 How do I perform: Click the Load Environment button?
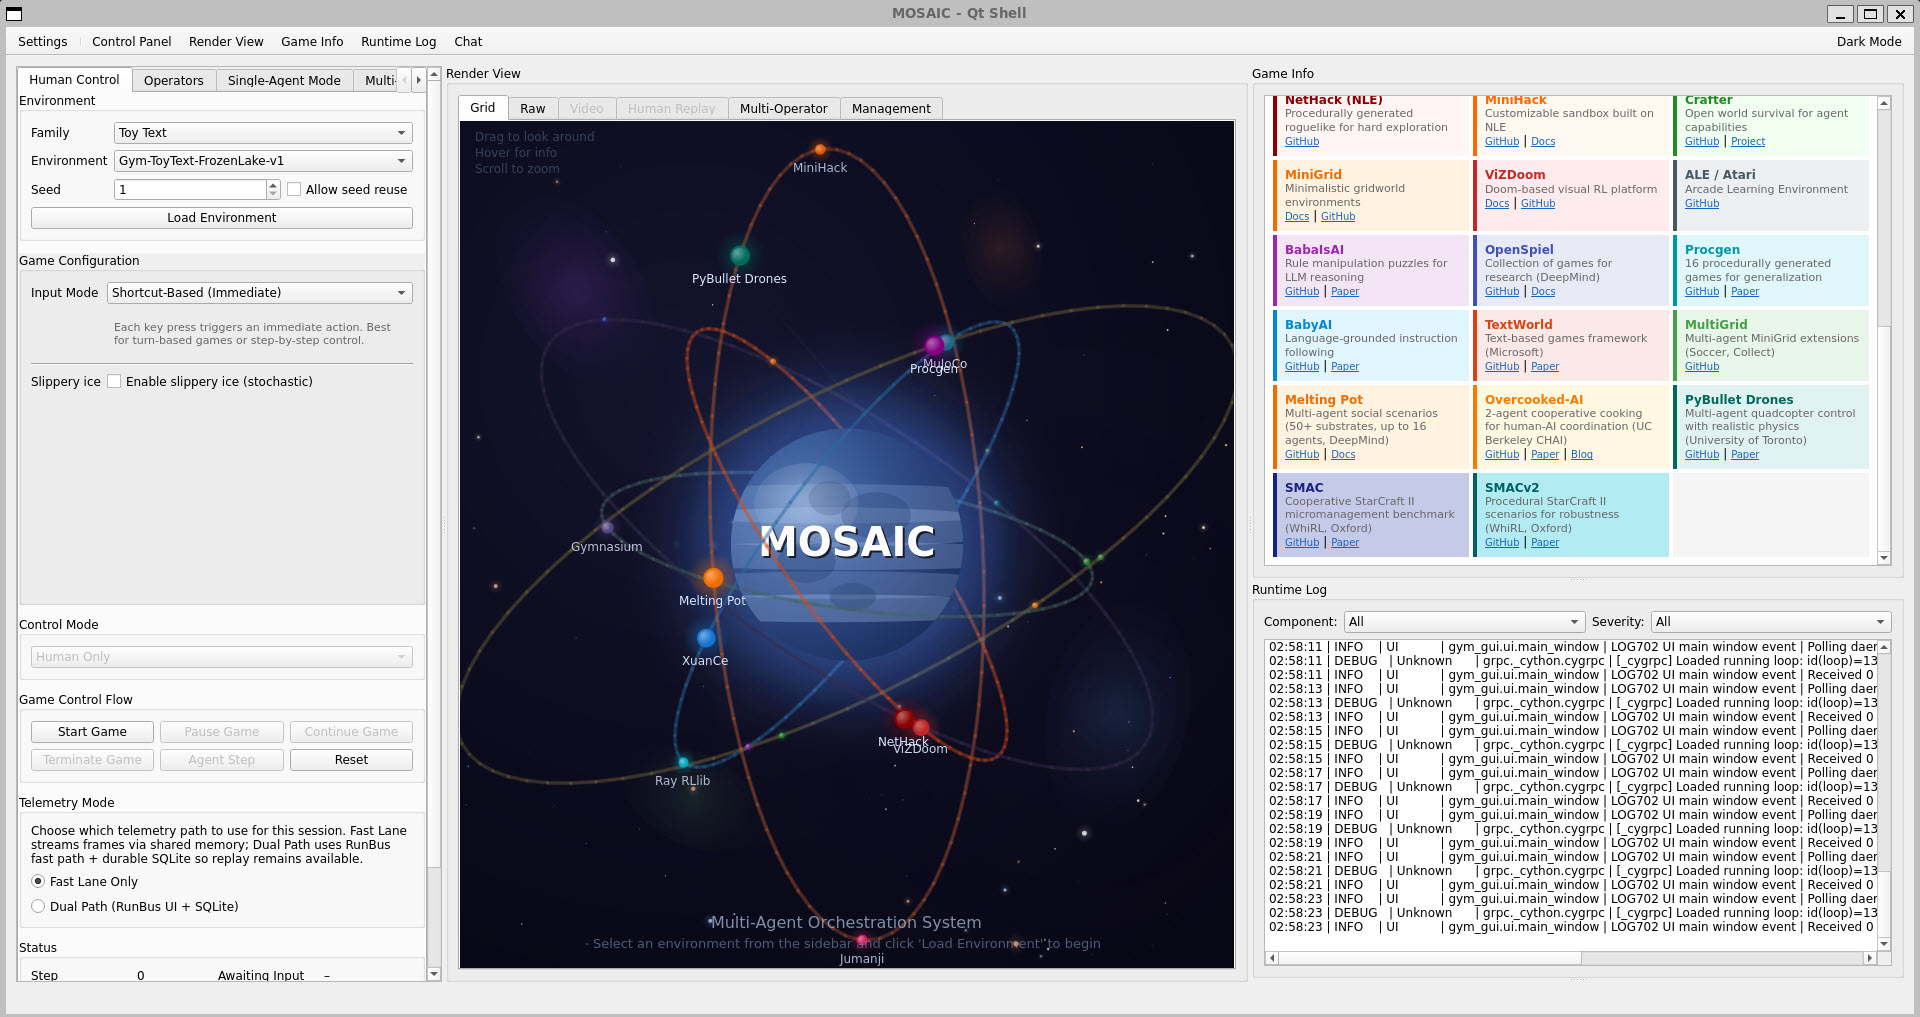pyautogui.click(x=222, y=218)
